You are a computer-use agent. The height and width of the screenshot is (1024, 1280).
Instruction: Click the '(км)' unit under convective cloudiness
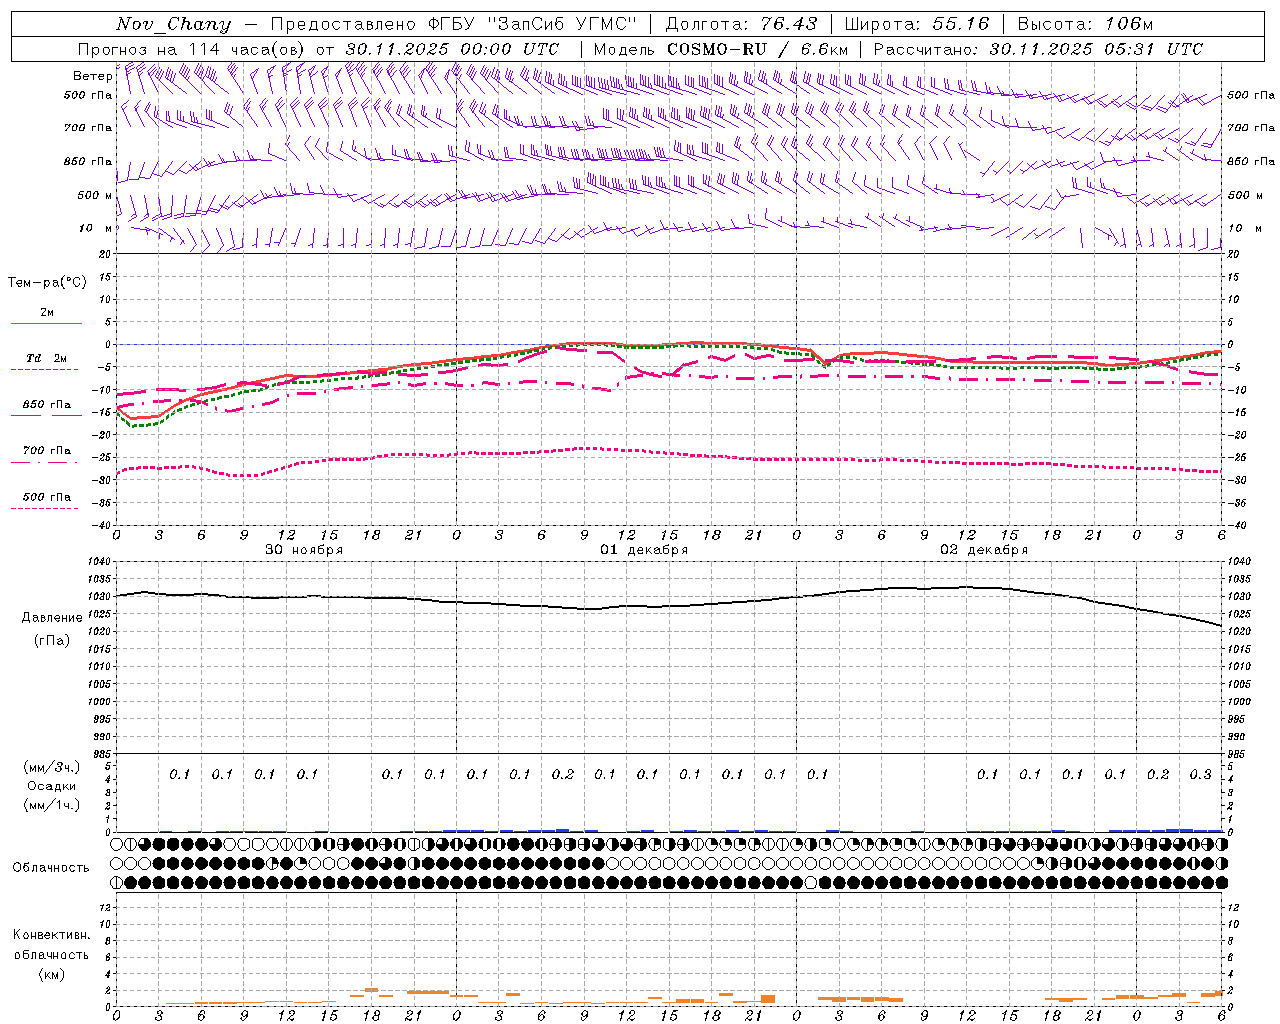click(x=52, y=974)
